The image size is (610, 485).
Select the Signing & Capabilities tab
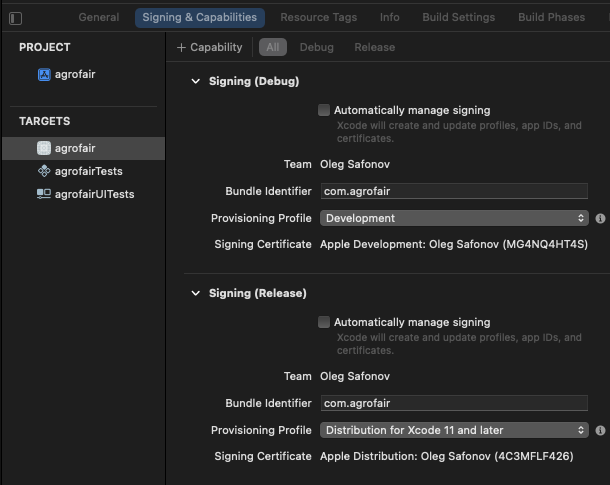pyautogui.click(x=200, y=18)
